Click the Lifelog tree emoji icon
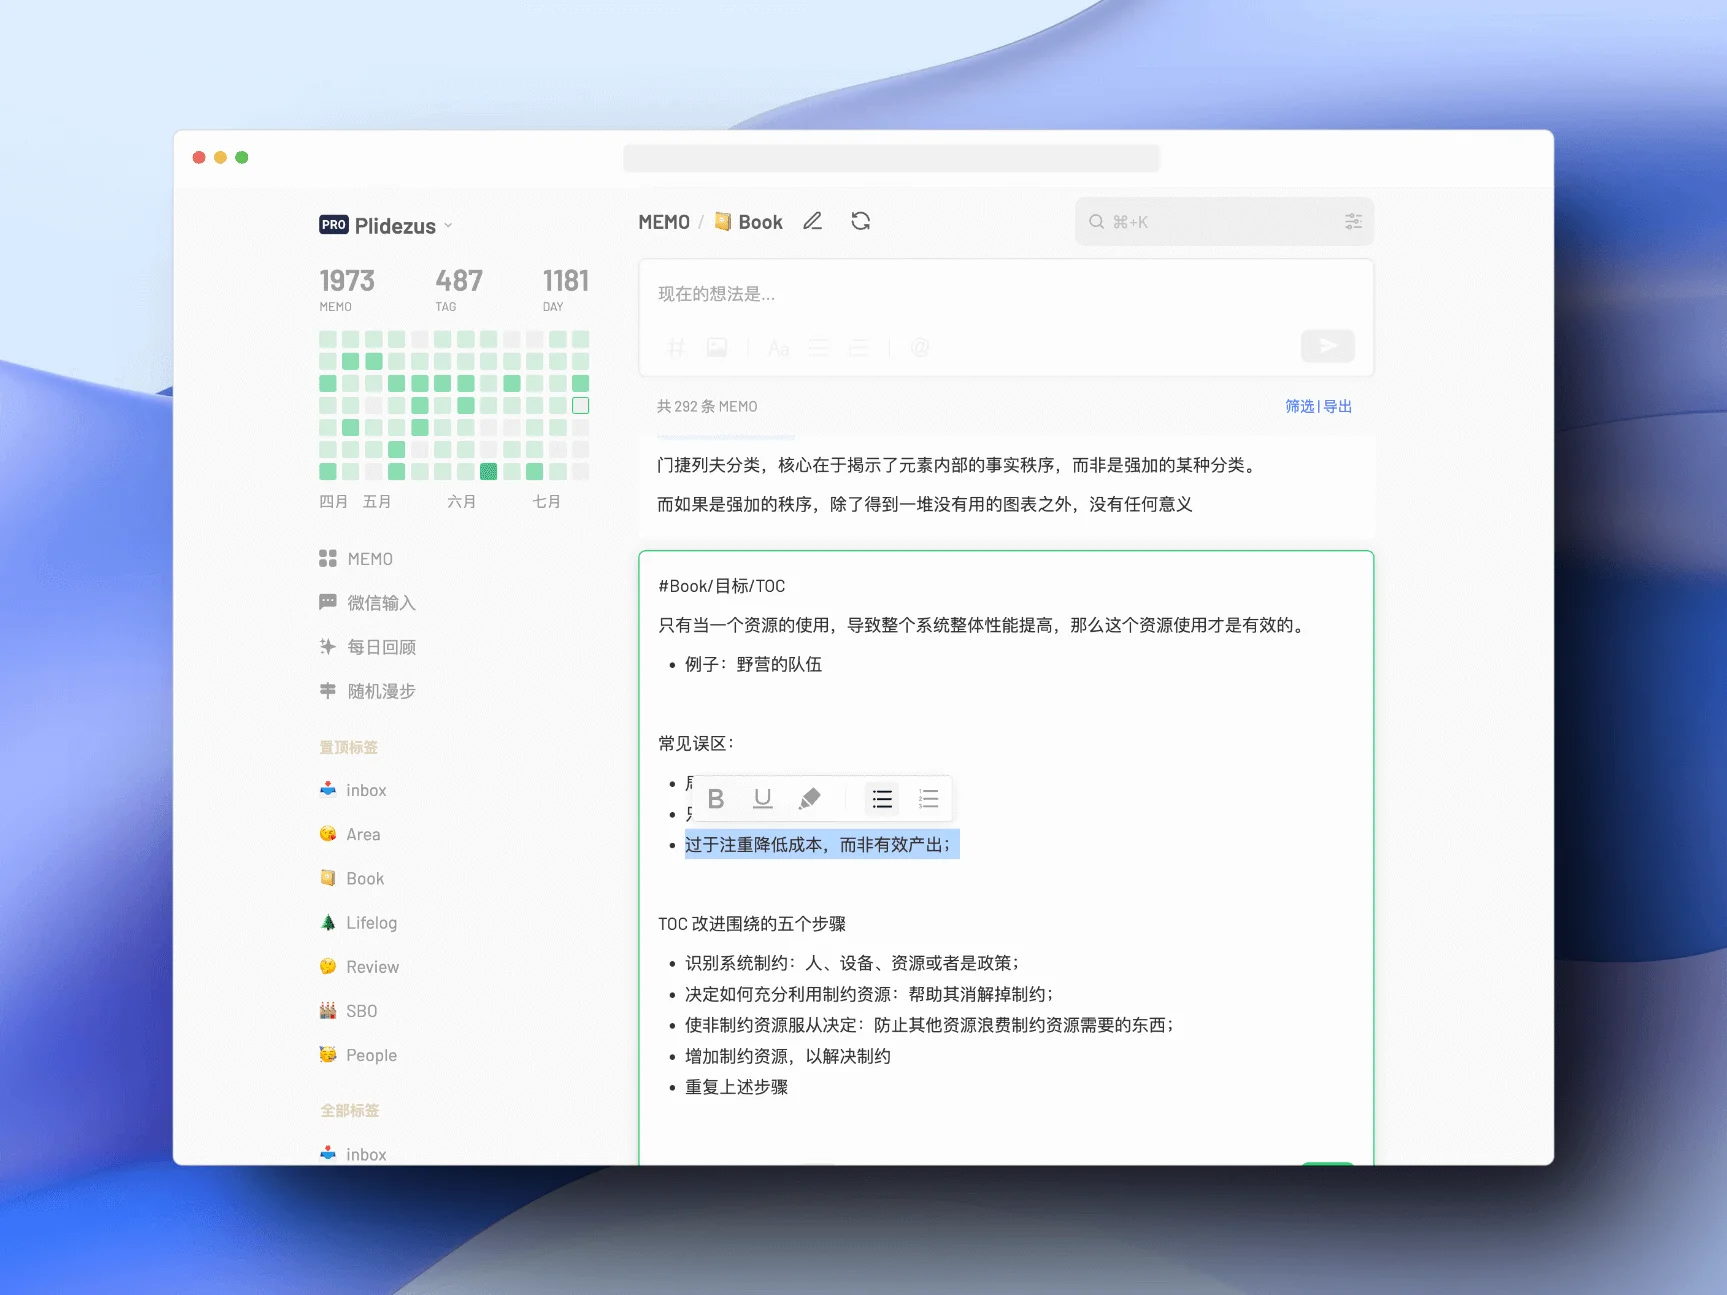Image resolution: width=1727 pixels, height=1295 pixels. coord(328,922)
